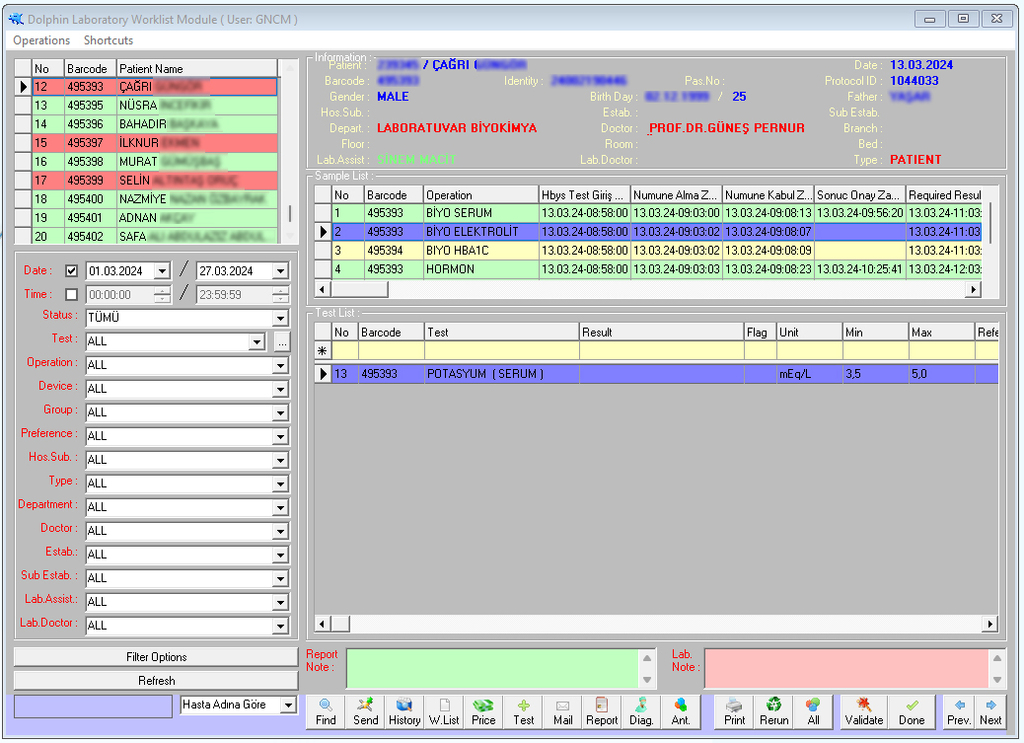
Task: Click the Print icon button
Action: click(734, 711)
